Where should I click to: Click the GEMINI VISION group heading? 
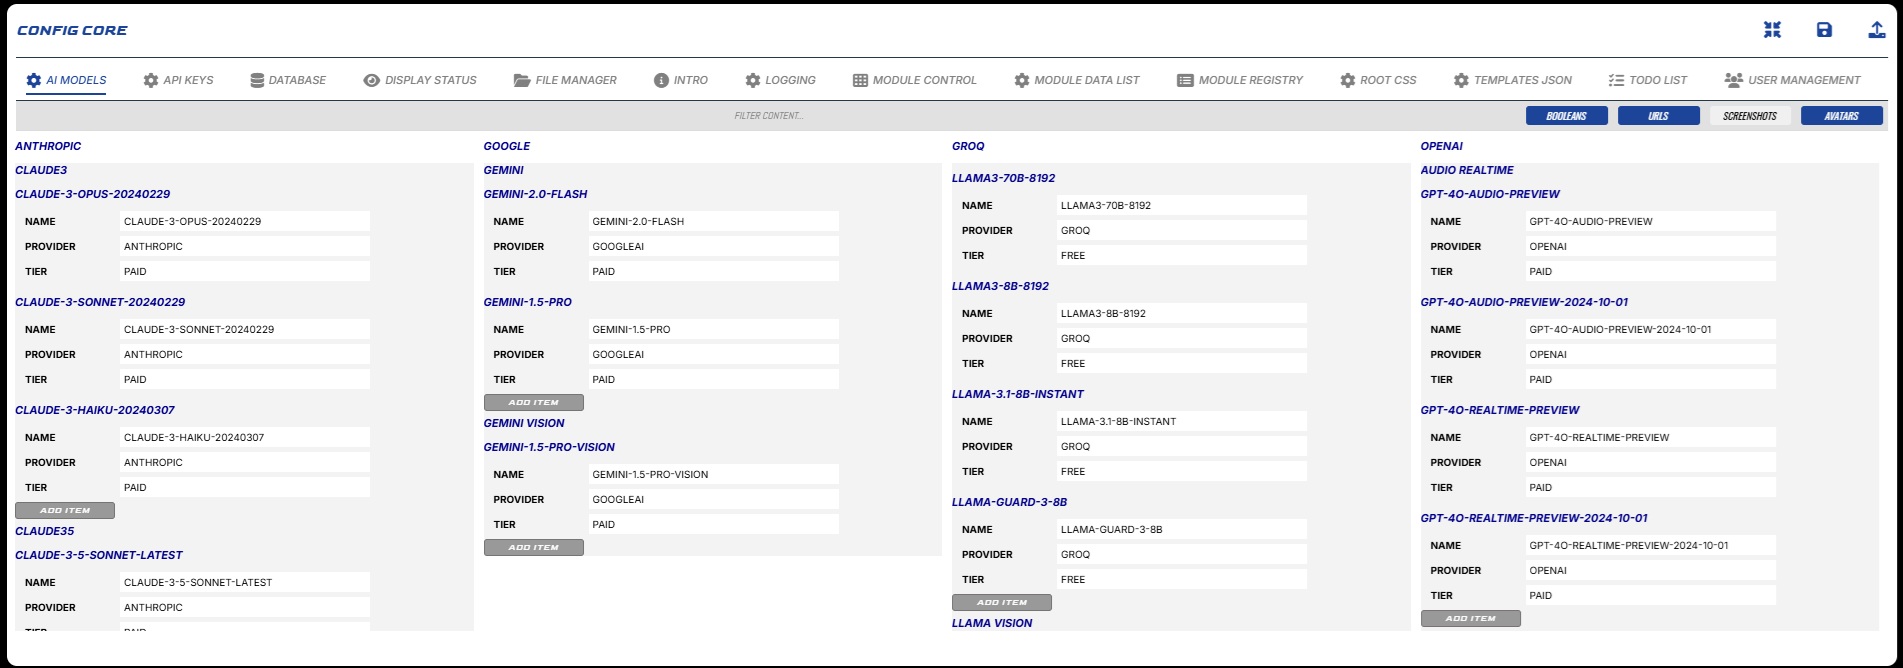524,423
